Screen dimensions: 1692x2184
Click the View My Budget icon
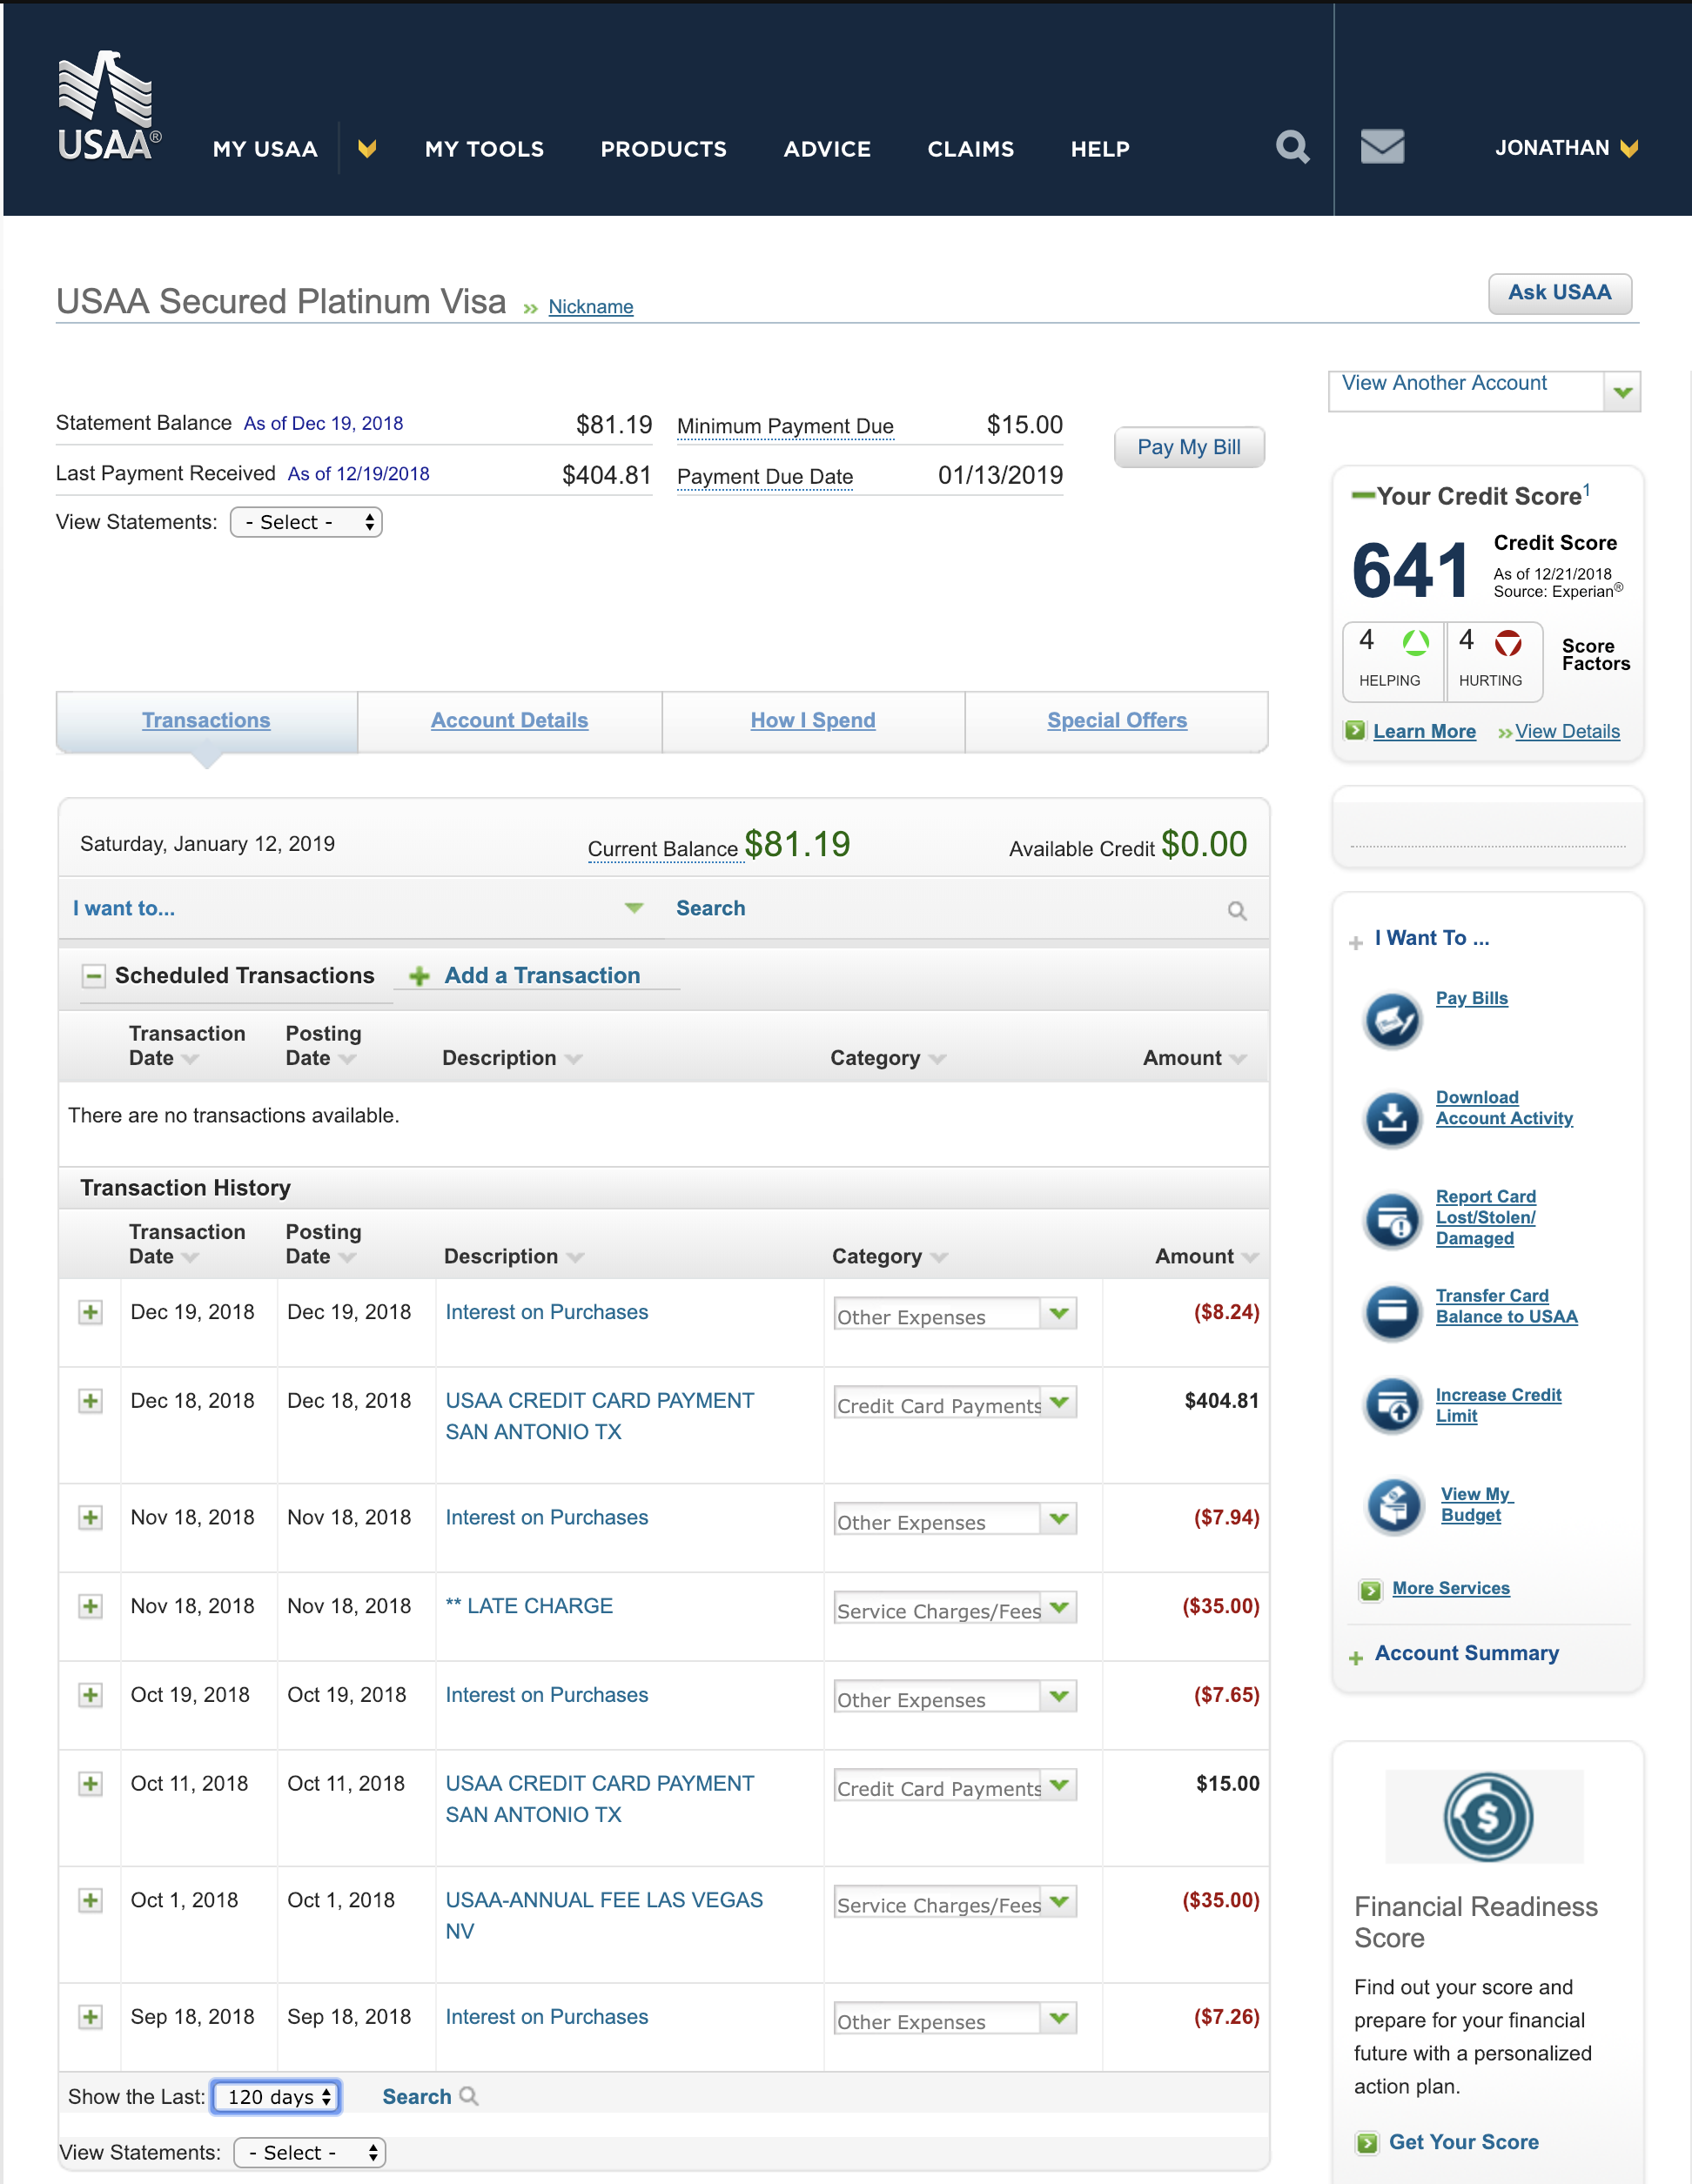[x=1394, y=1506]
